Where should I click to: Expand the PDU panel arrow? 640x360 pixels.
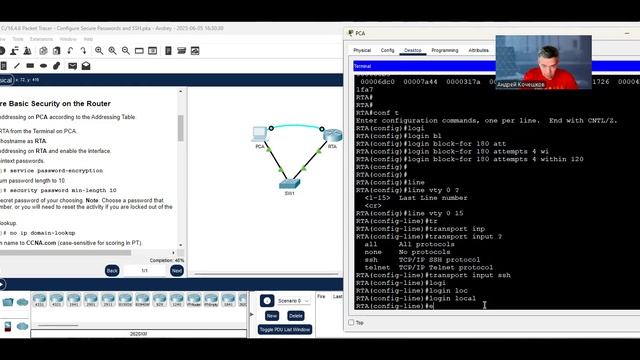click(x=251, y=314)
